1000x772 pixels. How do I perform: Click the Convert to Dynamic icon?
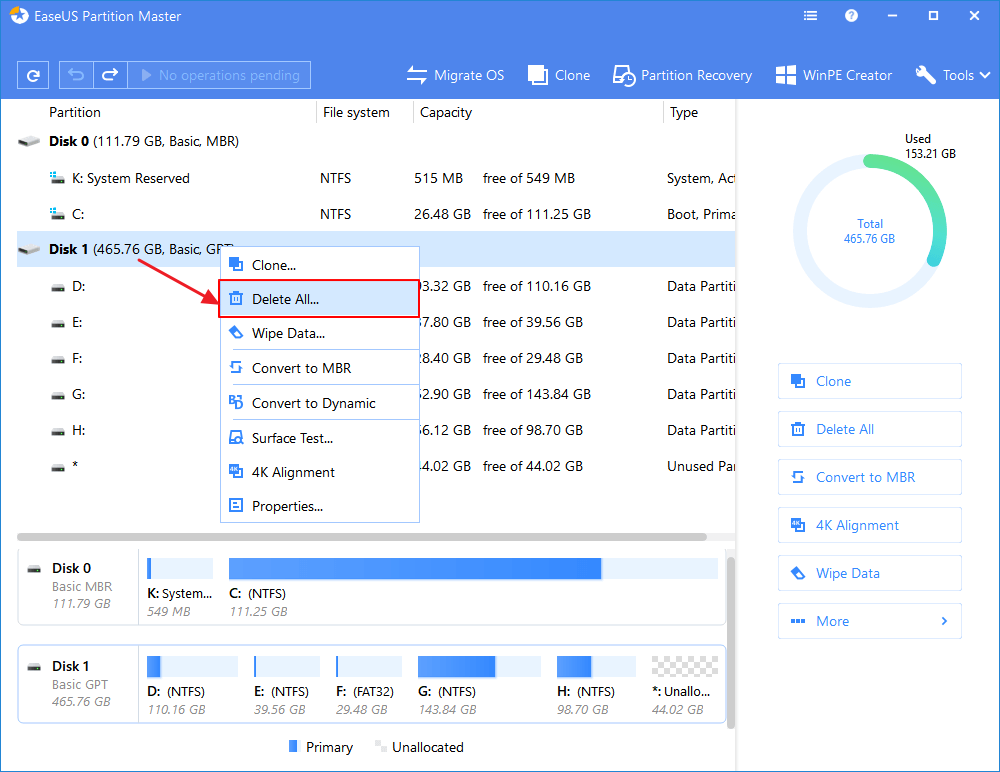coord(236,402)
